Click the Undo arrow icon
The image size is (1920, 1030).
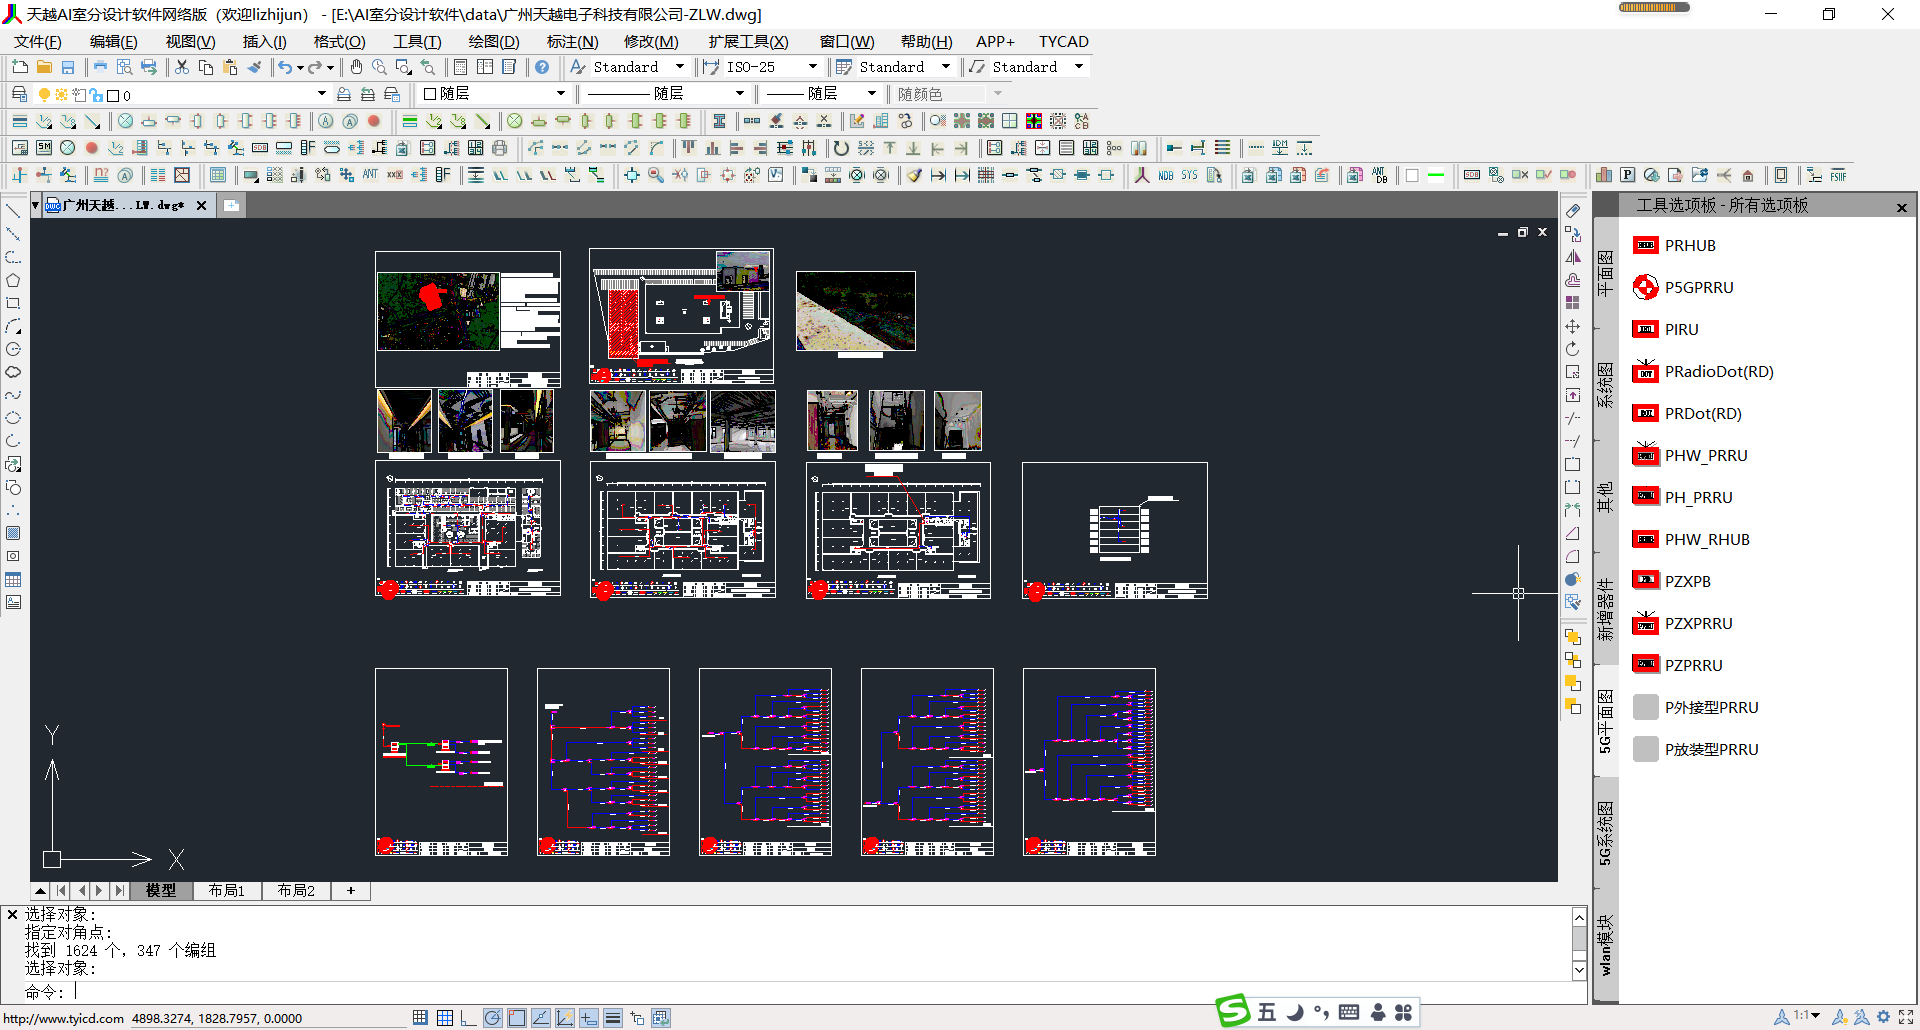pyautogui.click(x=286, y=67)
